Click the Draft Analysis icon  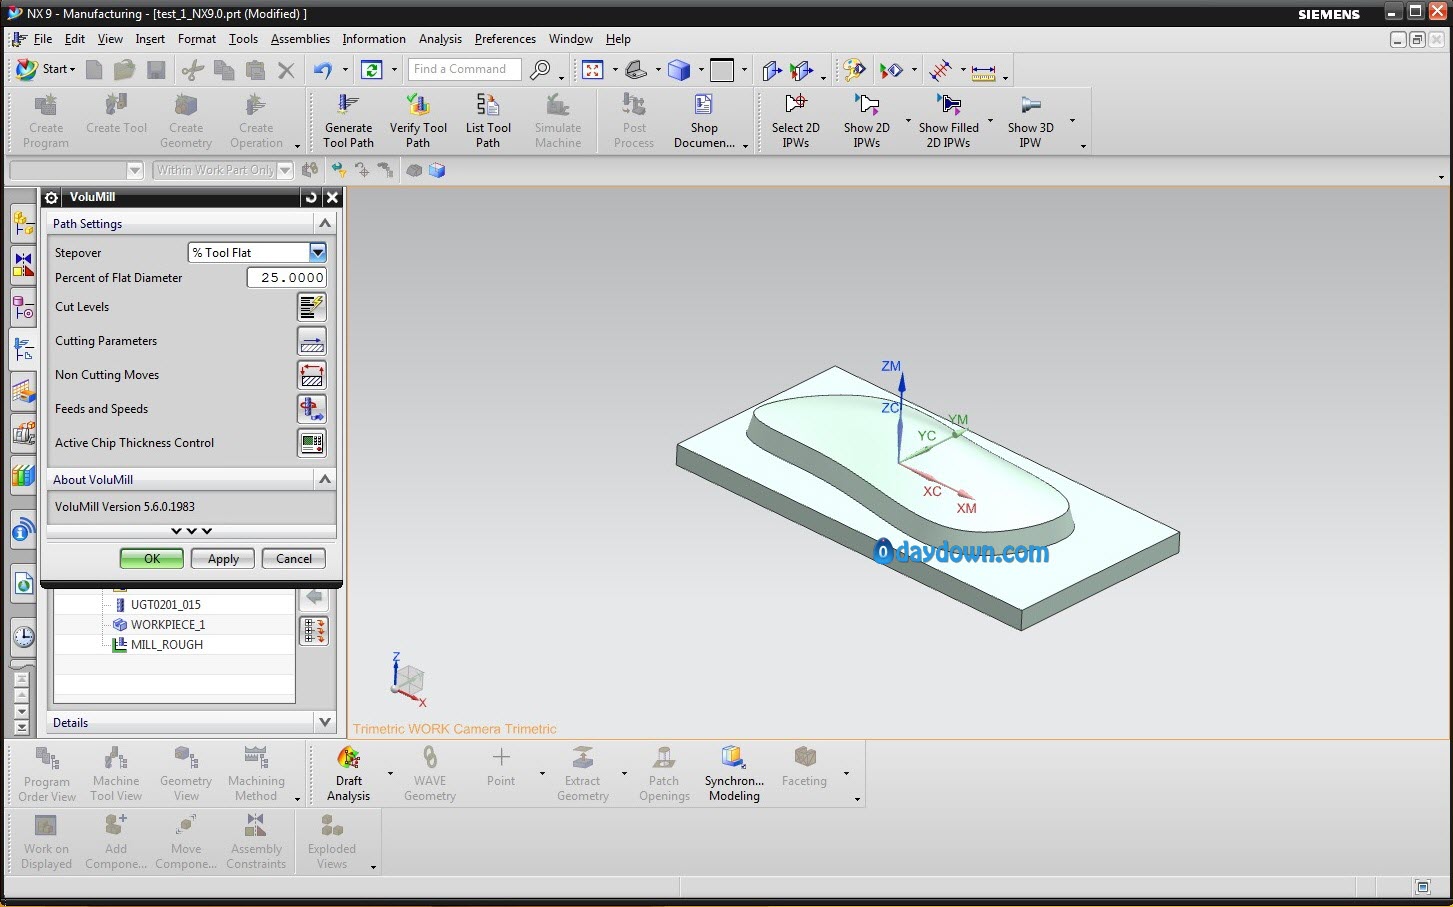tap(348, 757)
